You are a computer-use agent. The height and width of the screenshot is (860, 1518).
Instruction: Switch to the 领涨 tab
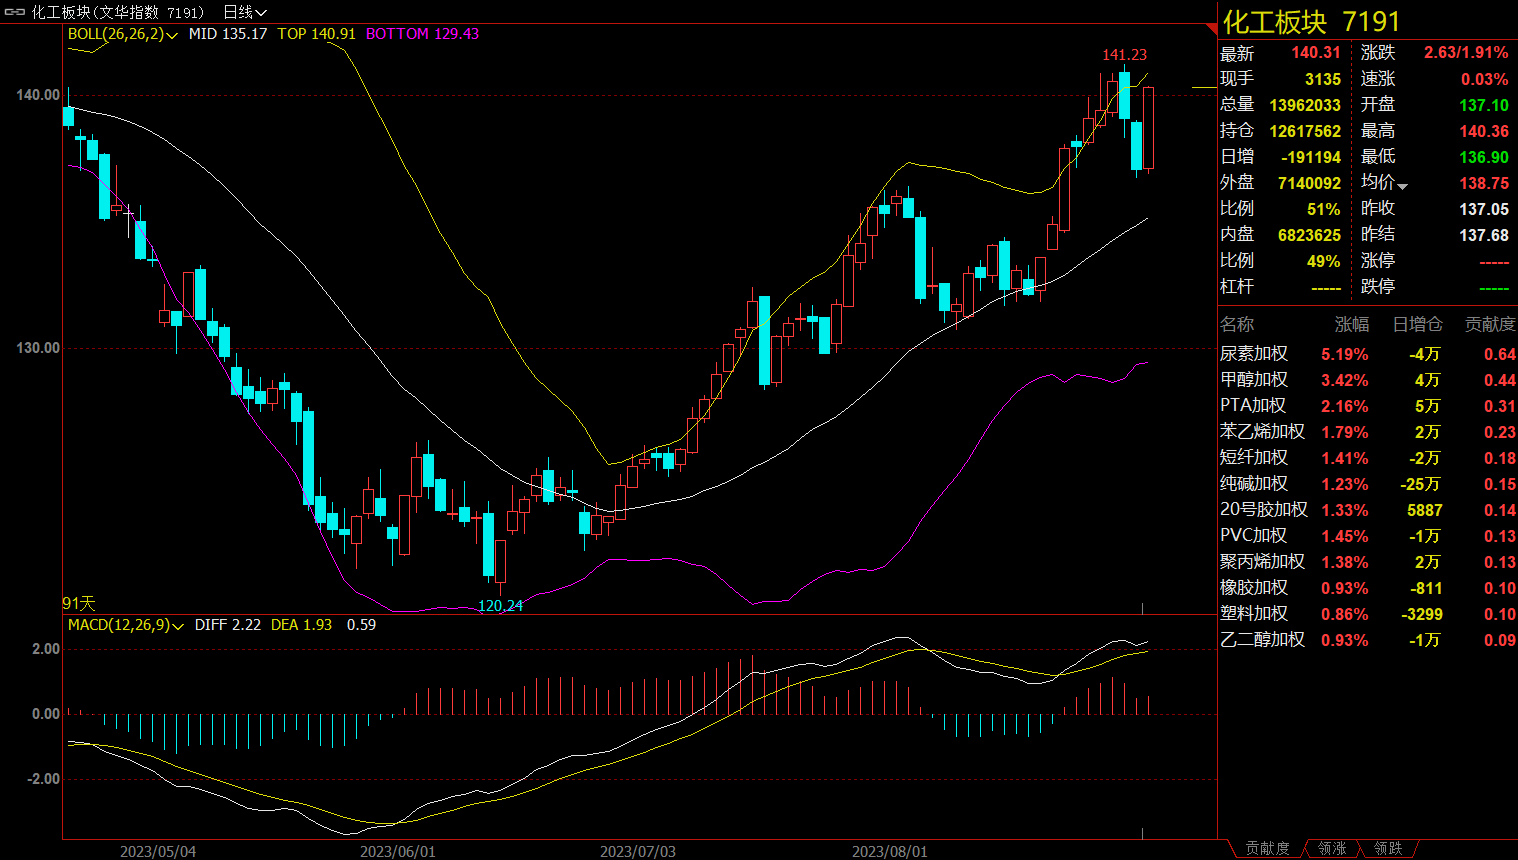(x=1332, y=848)
